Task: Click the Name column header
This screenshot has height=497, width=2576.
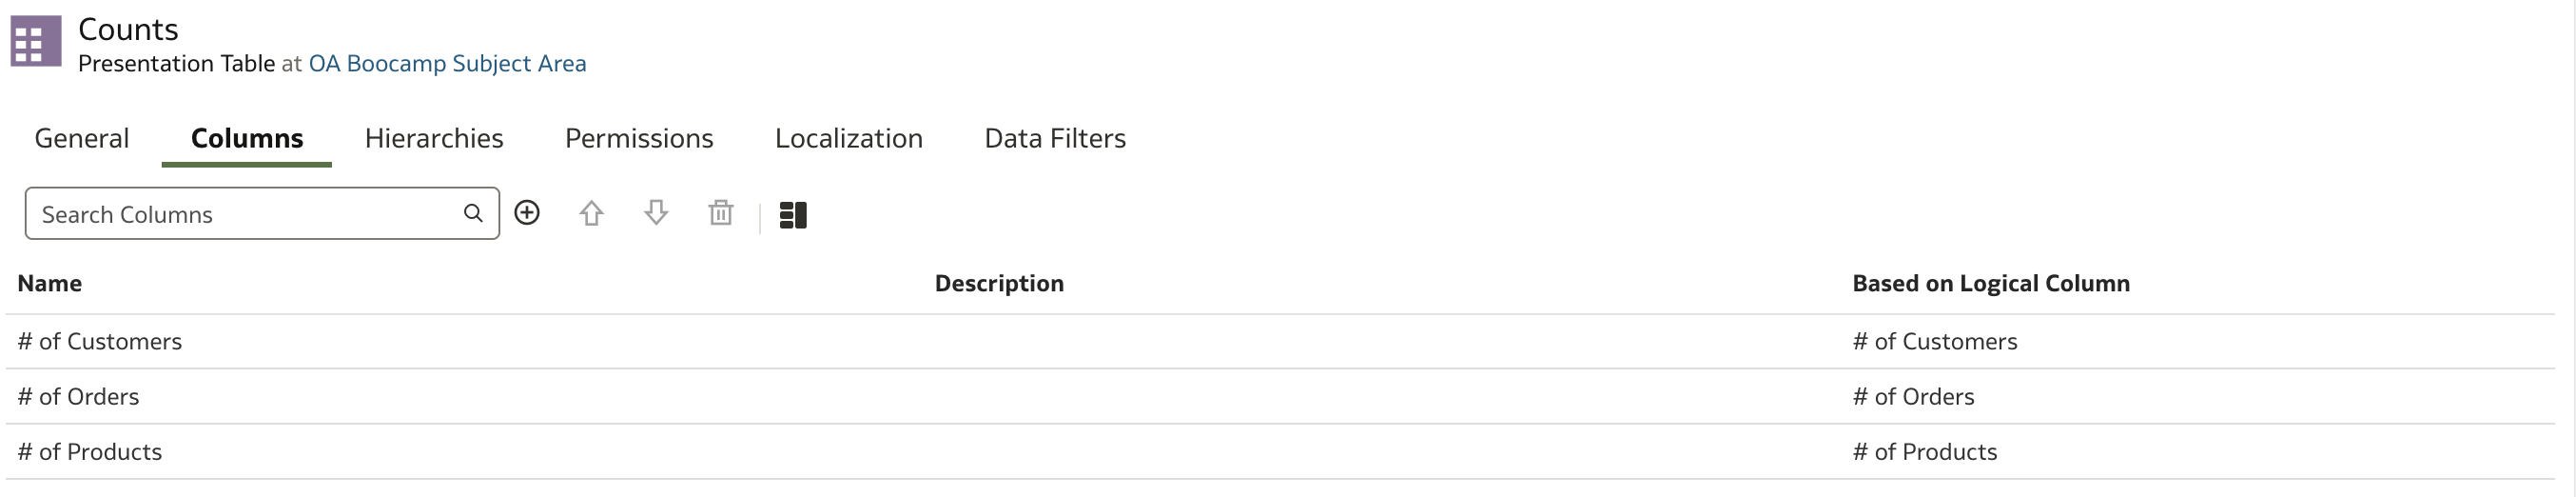Action: coord(50,284)
